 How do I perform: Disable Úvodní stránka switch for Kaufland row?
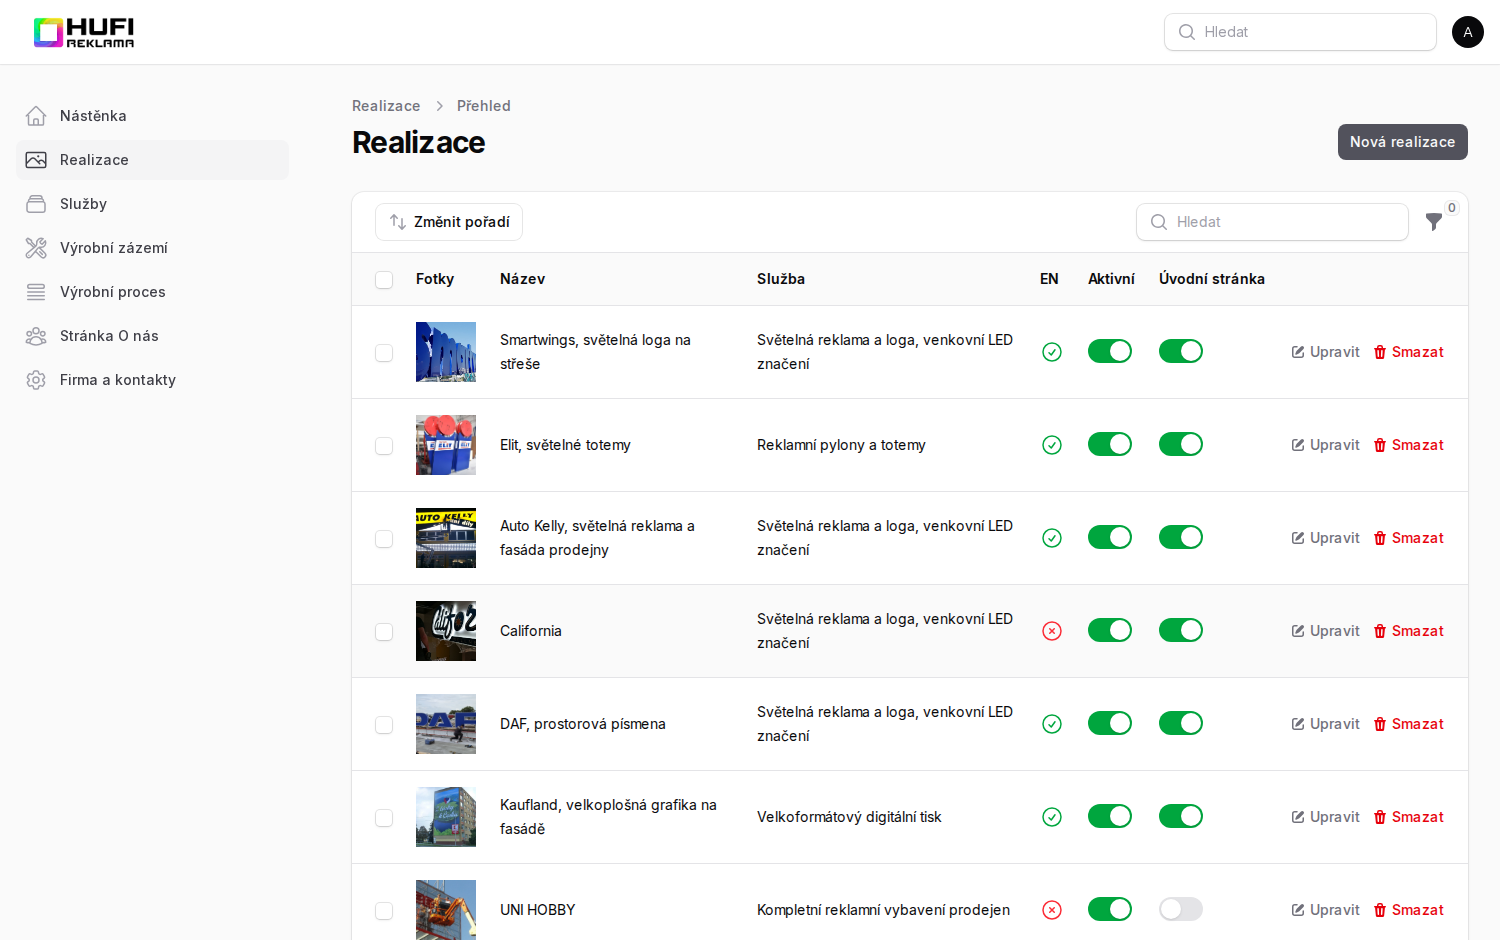click(x=1181, y=816)
